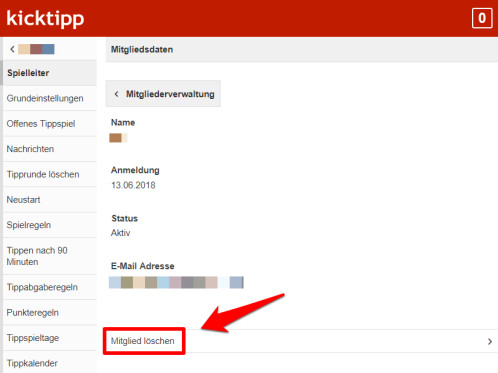
Task: Click the blurred member name value
Action: coord(118,138)
